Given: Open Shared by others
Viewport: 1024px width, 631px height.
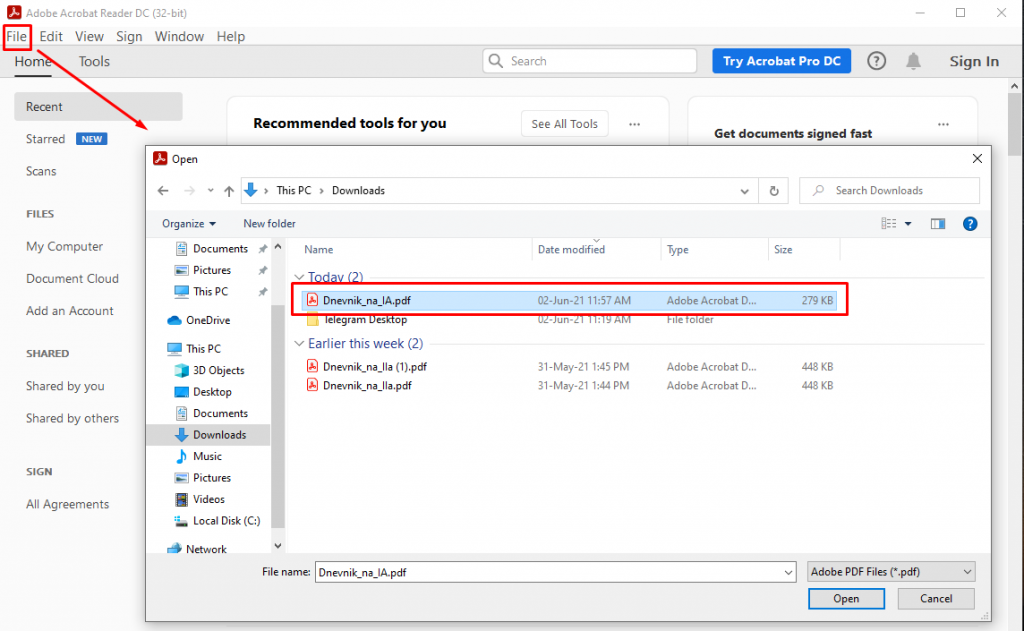Looking at the screenshot, I should pyautogui.click(x=72, y=418).
